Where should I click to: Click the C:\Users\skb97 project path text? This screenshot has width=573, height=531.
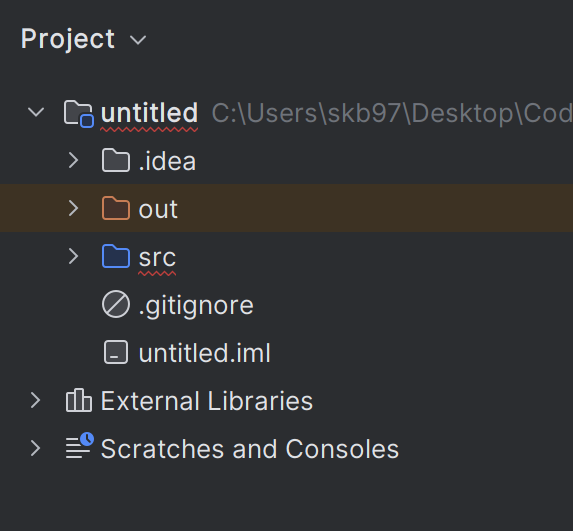pyautogui.click(x=392, y=113)
